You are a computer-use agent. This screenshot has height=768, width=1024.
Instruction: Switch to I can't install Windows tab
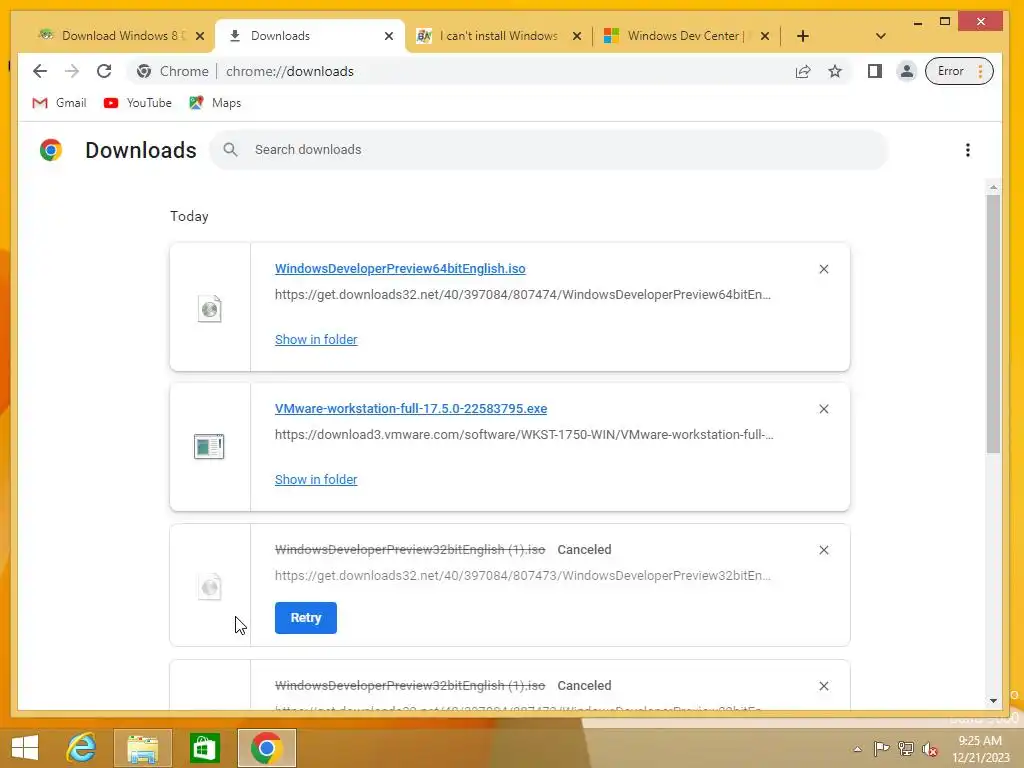[498, 36]
